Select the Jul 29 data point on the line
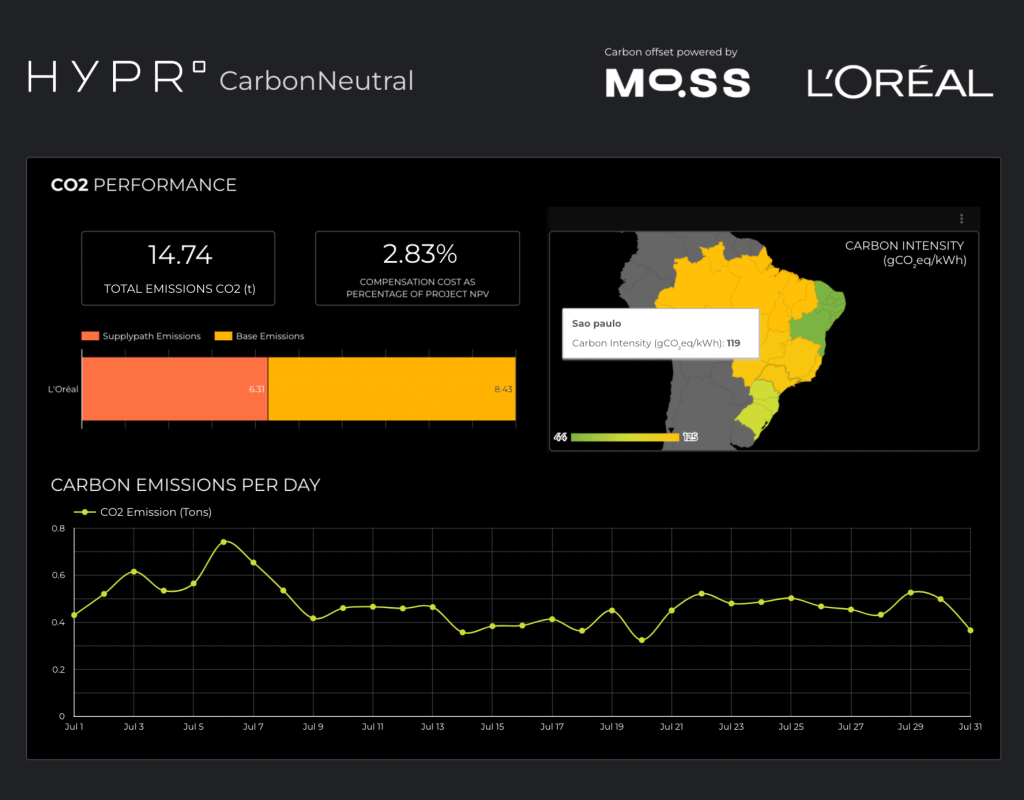This screenshot has width=1024, height=800. click(910, 592)
